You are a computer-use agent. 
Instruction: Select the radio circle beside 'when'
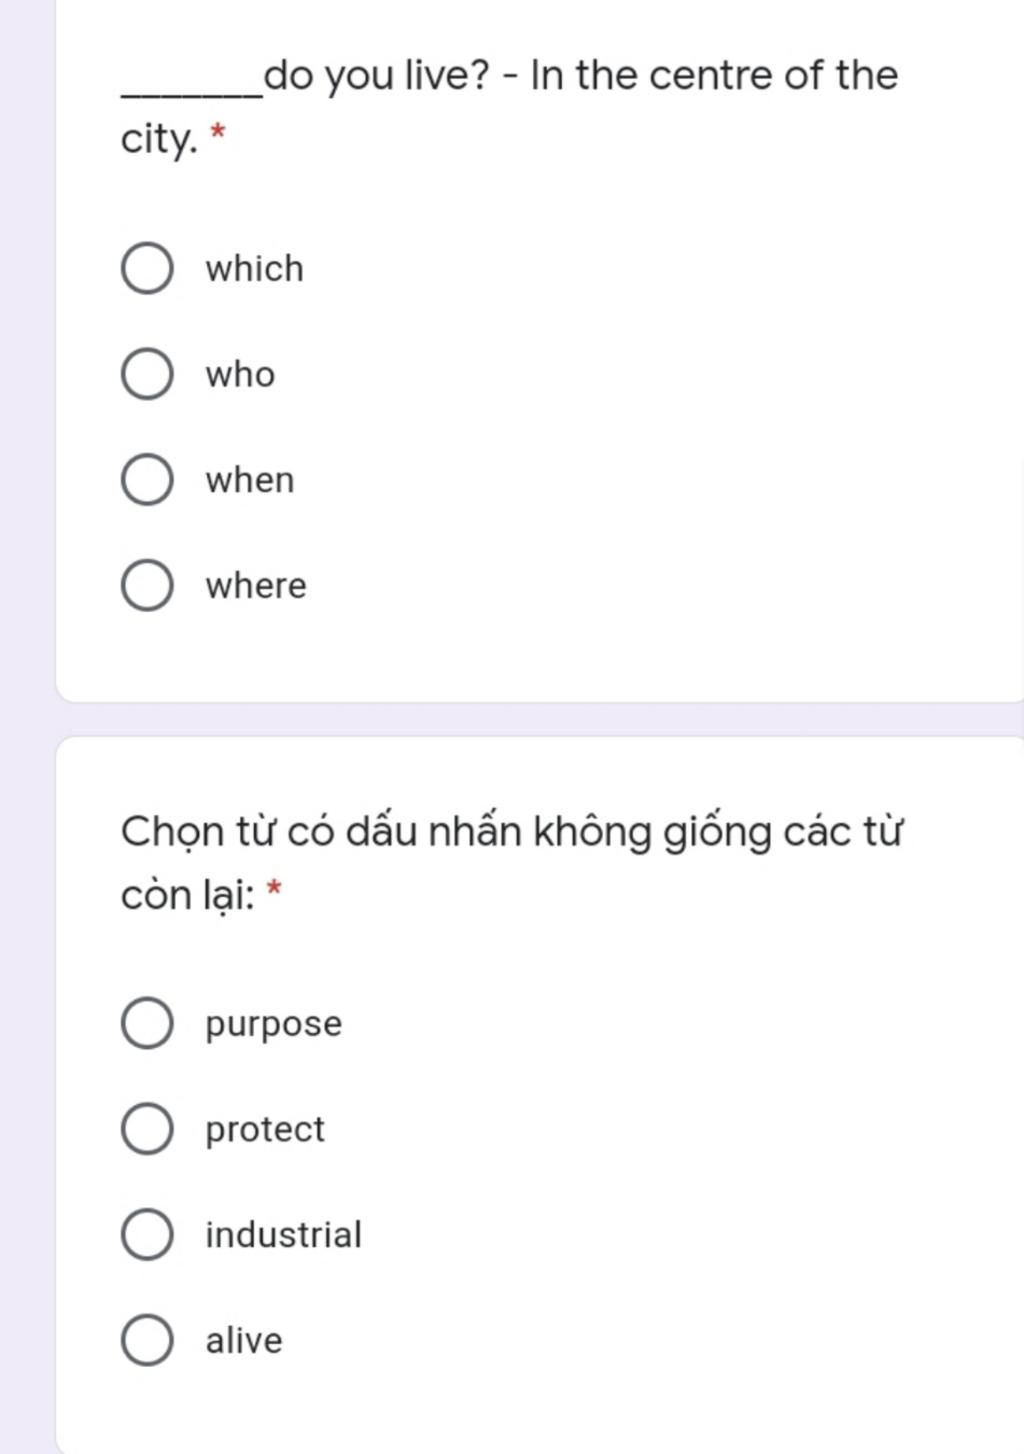point(147,480)
